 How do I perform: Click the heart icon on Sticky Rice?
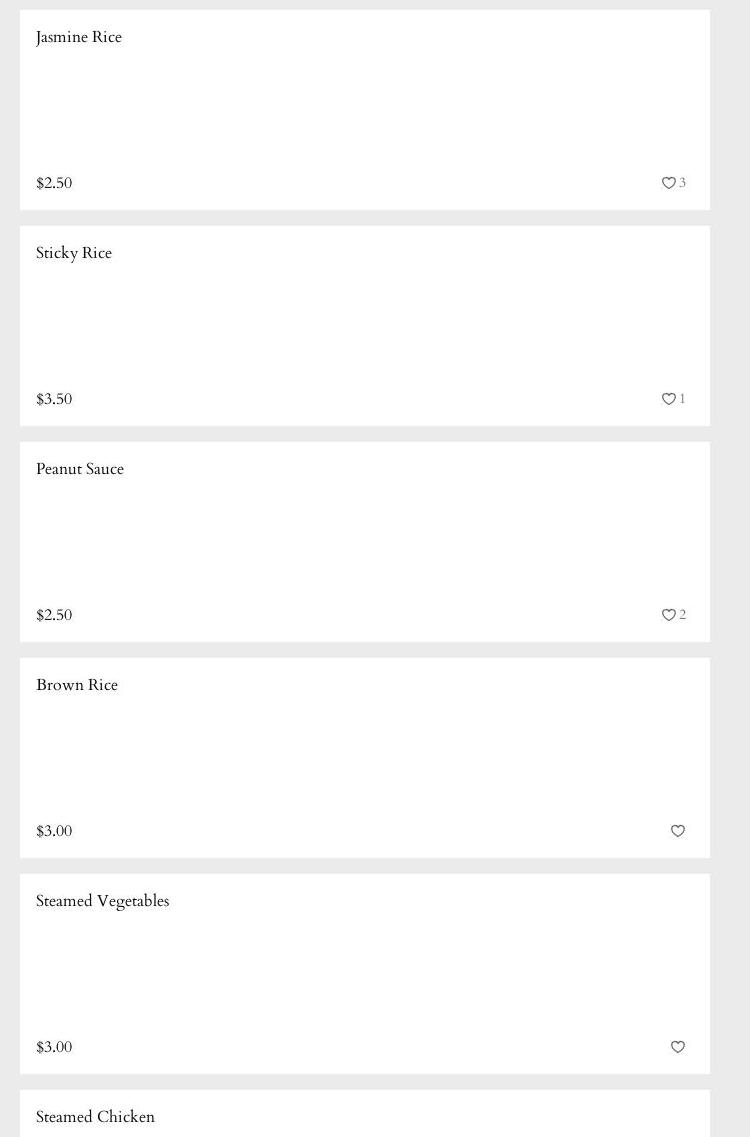click(668, 399)
